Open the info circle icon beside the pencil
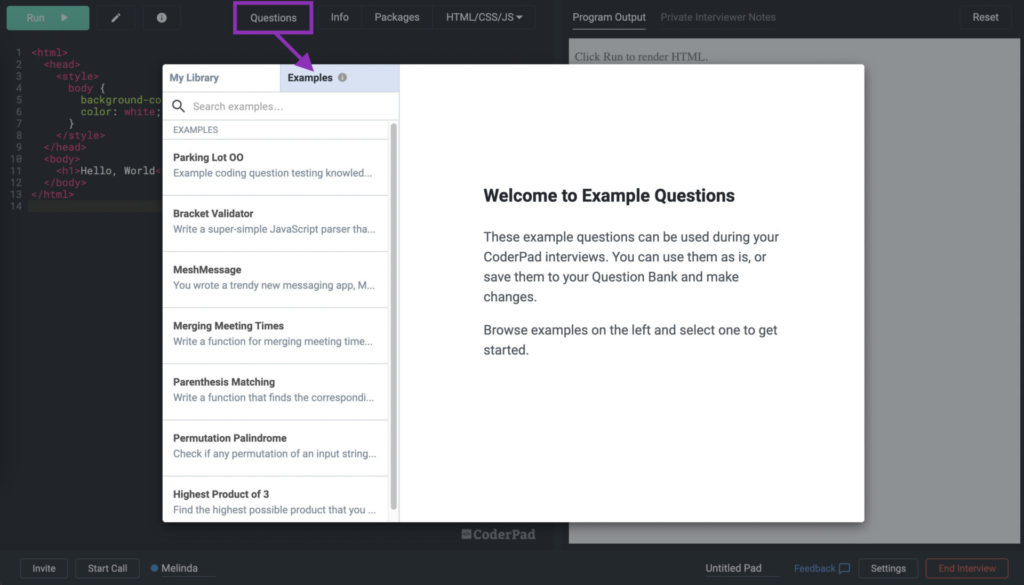1024x585 pixels. tap(161, 17)
